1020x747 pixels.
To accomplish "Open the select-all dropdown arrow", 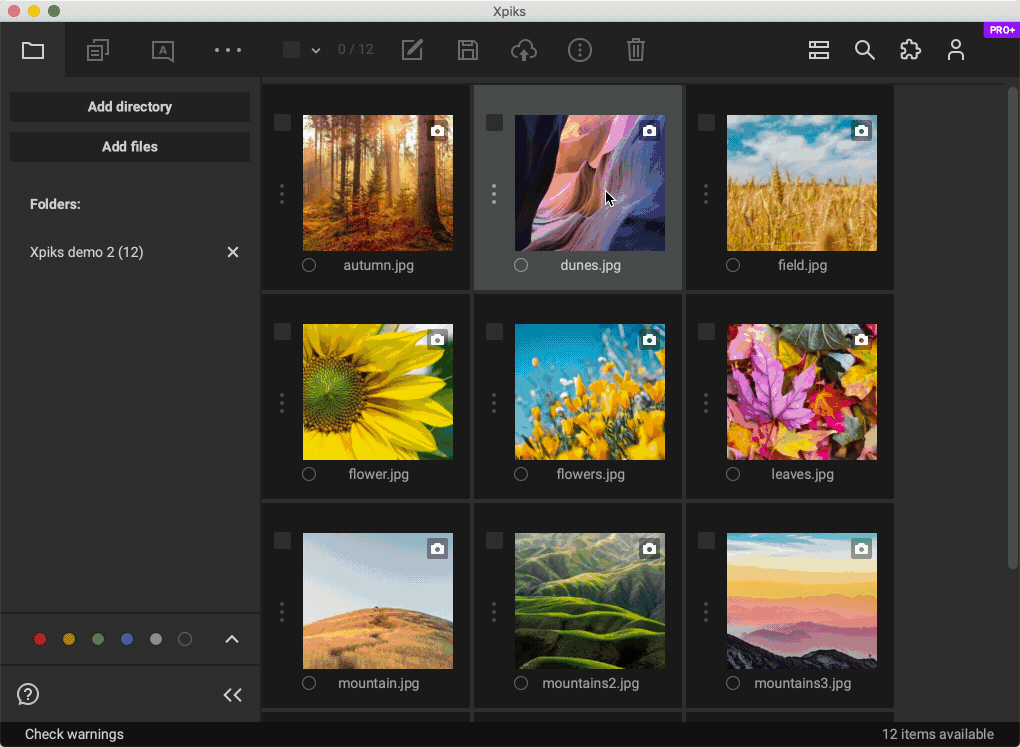I will [316, 50].
